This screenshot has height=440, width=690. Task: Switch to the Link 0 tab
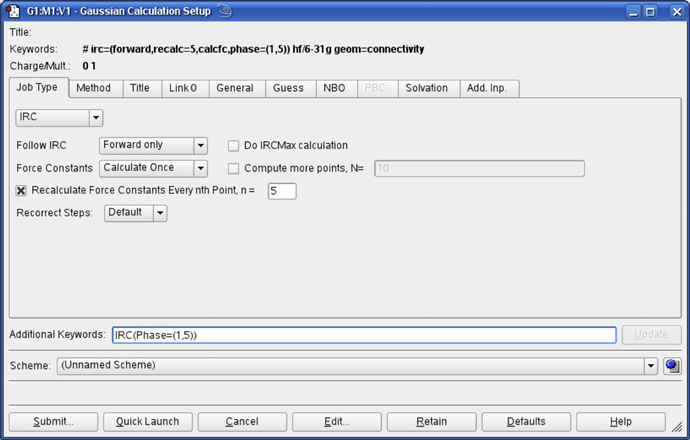pyautogui.click(x=183, y=88)
